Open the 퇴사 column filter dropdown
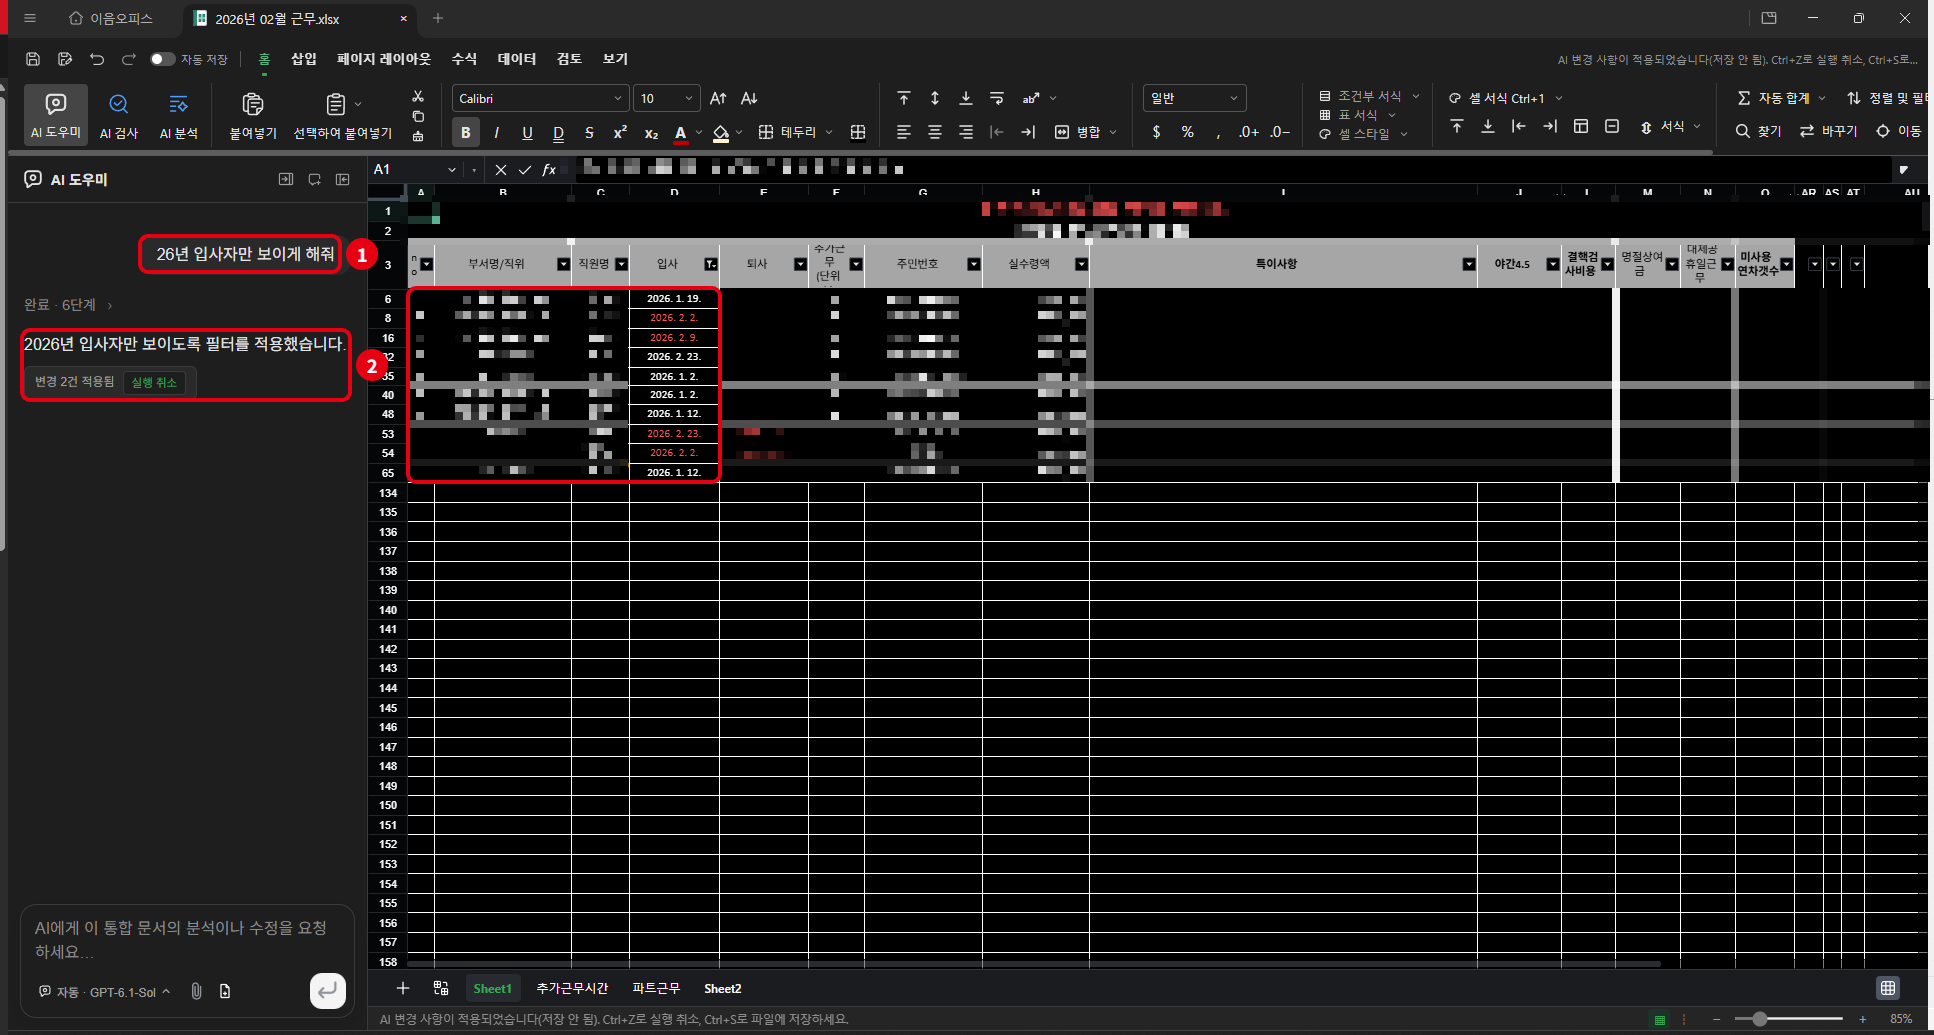1934x1035 pixels. (800, 264)
